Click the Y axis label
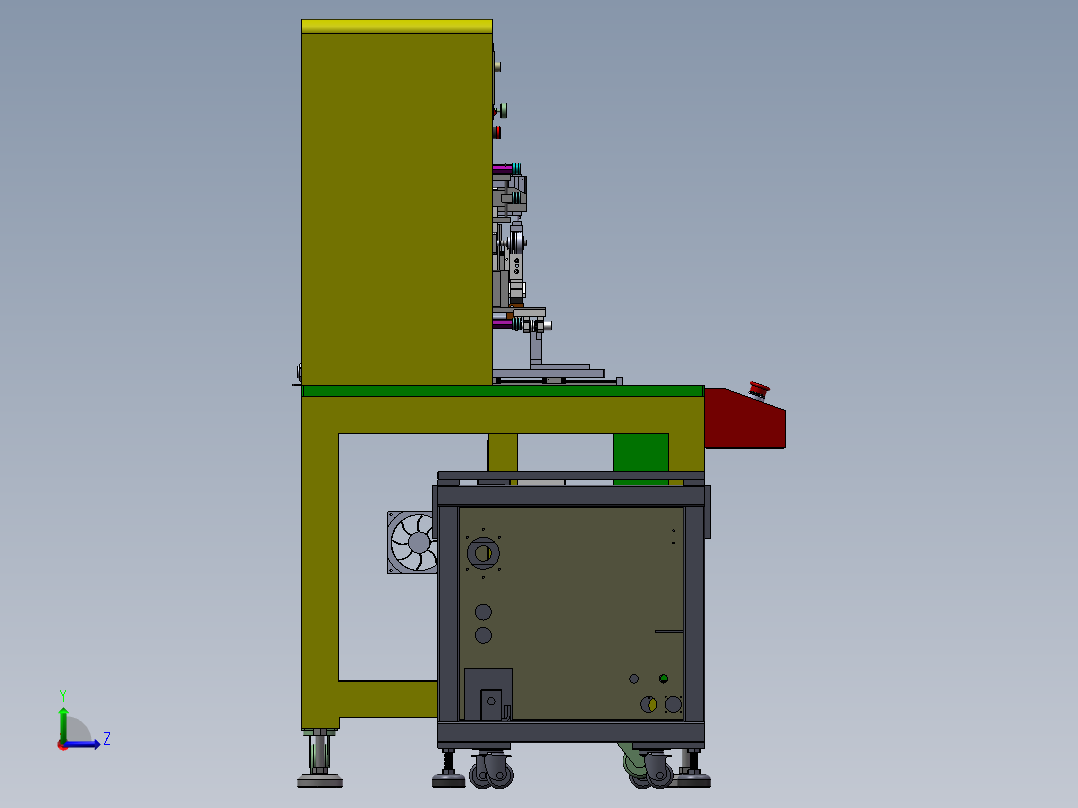Image resolution: width=1078 pixels, height=808 pixels. point(63,696)
